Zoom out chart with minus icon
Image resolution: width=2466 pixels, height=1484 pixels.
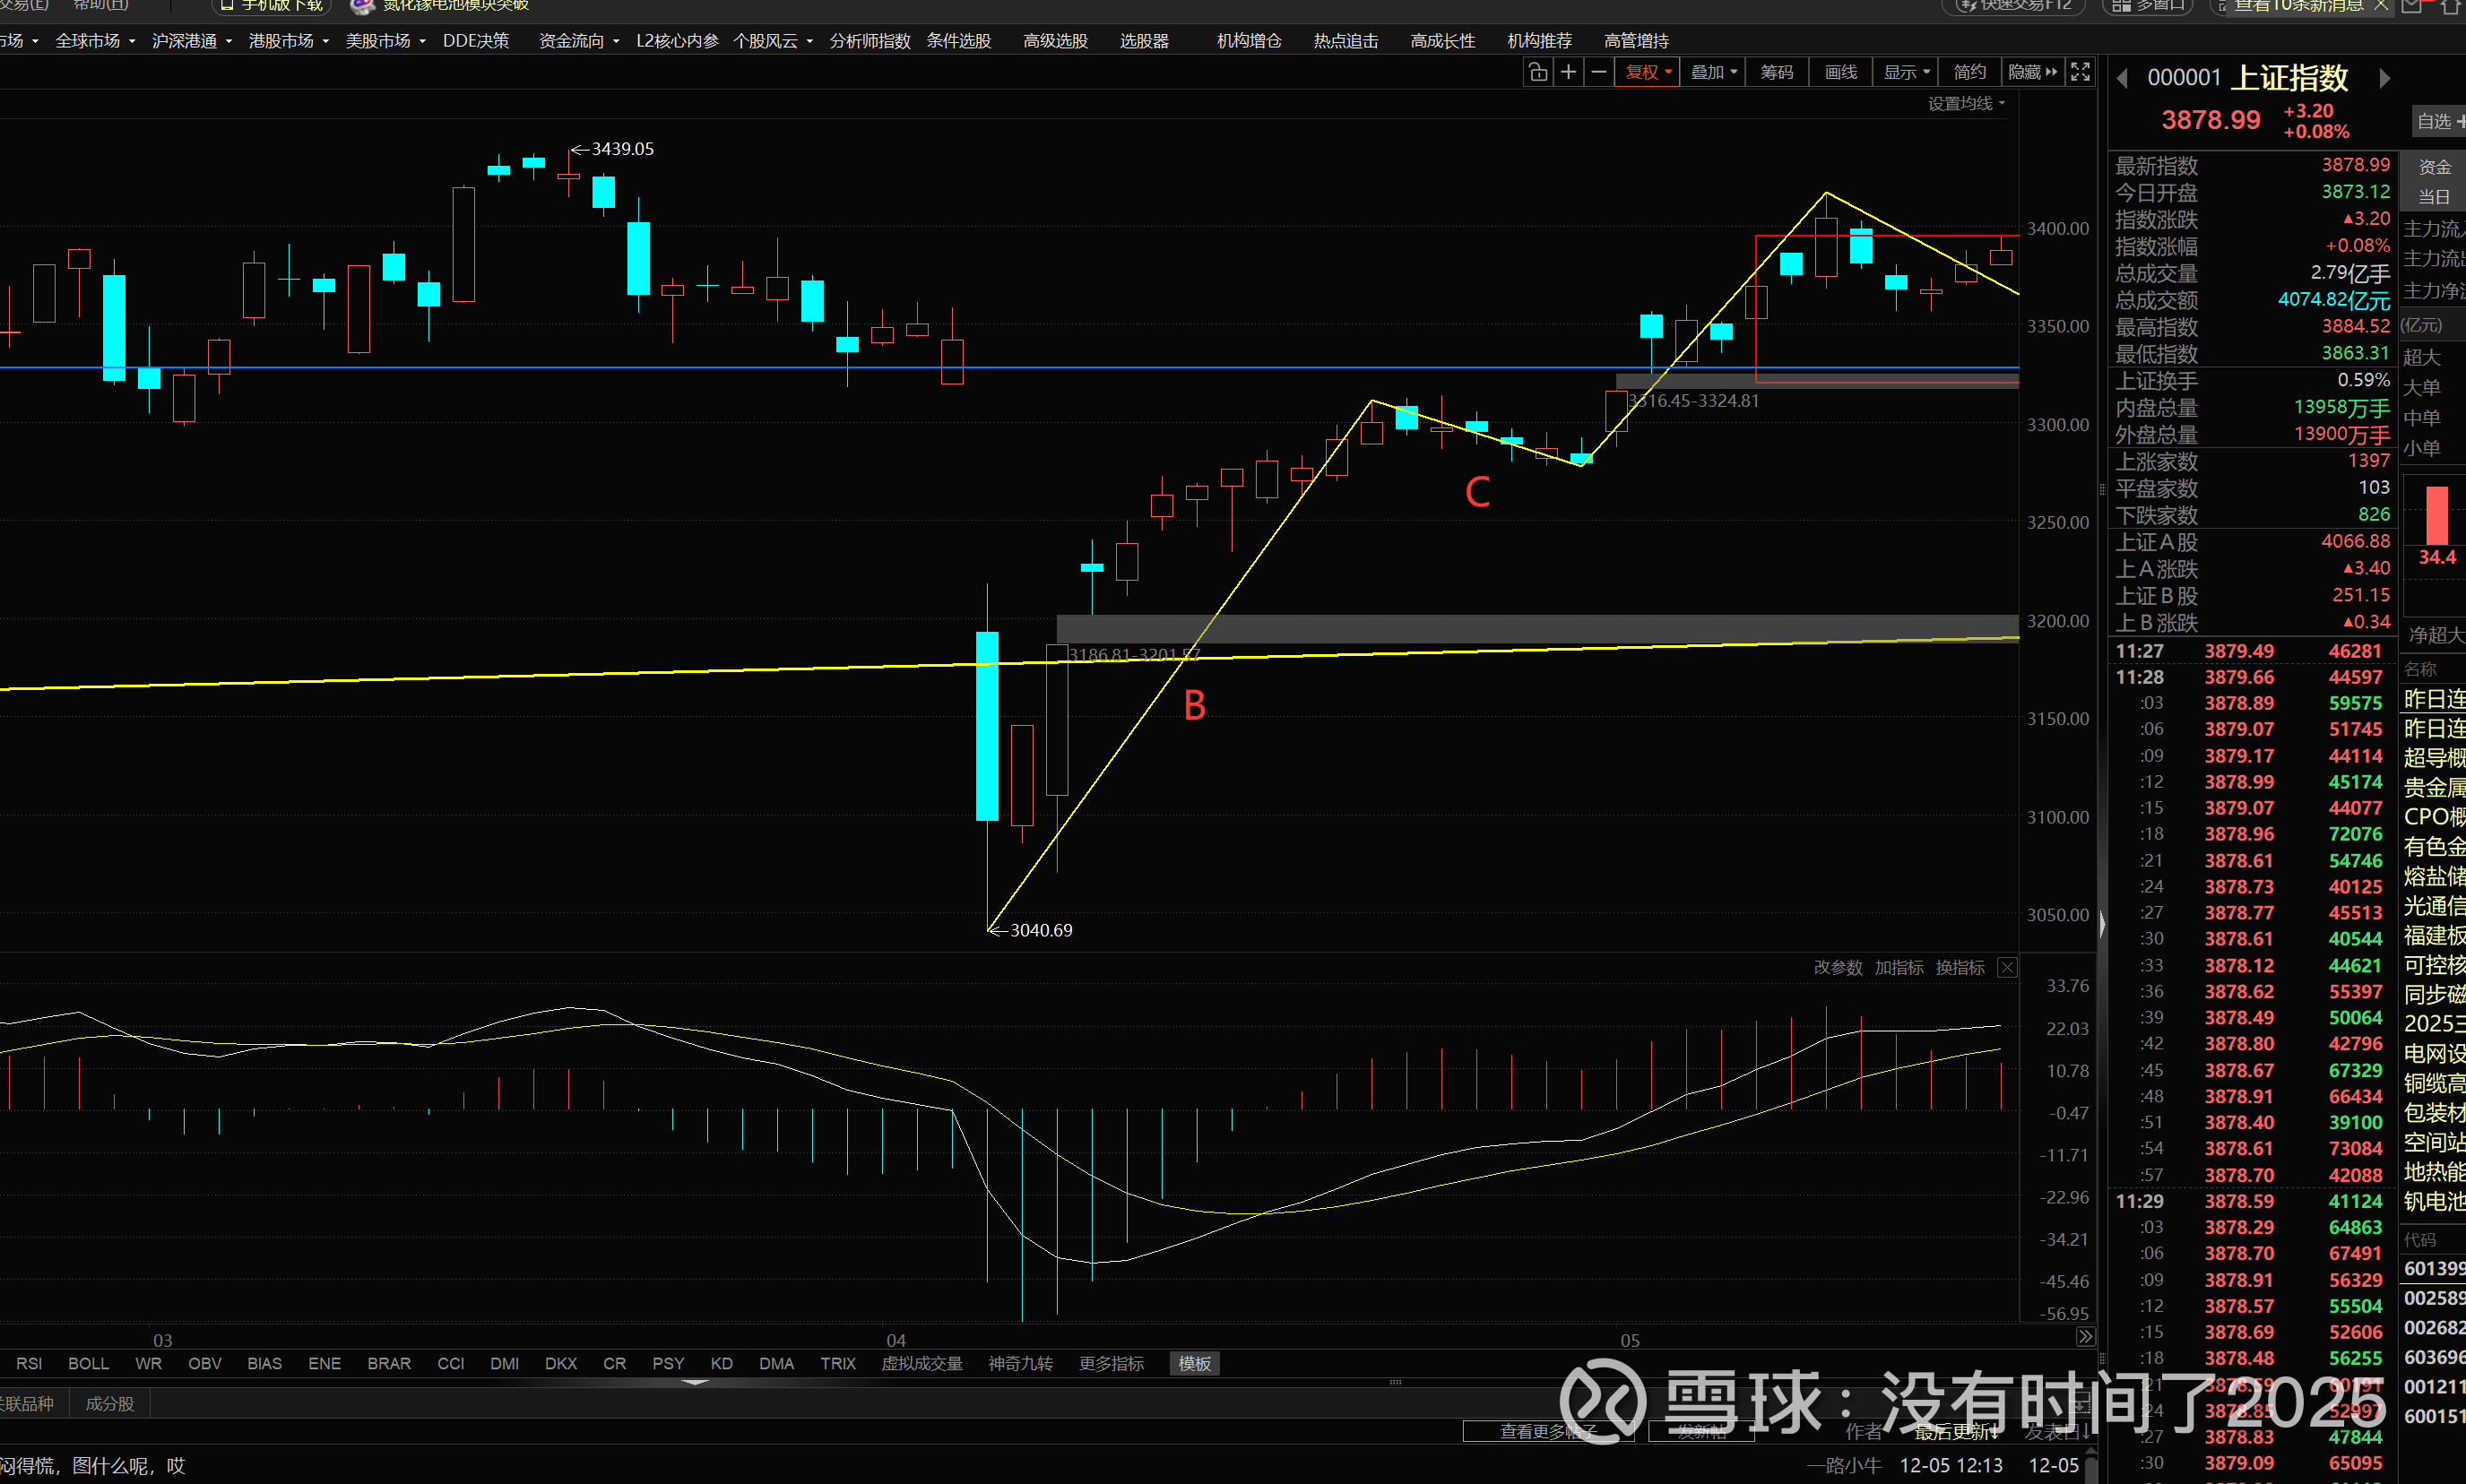coord(1599,72)
